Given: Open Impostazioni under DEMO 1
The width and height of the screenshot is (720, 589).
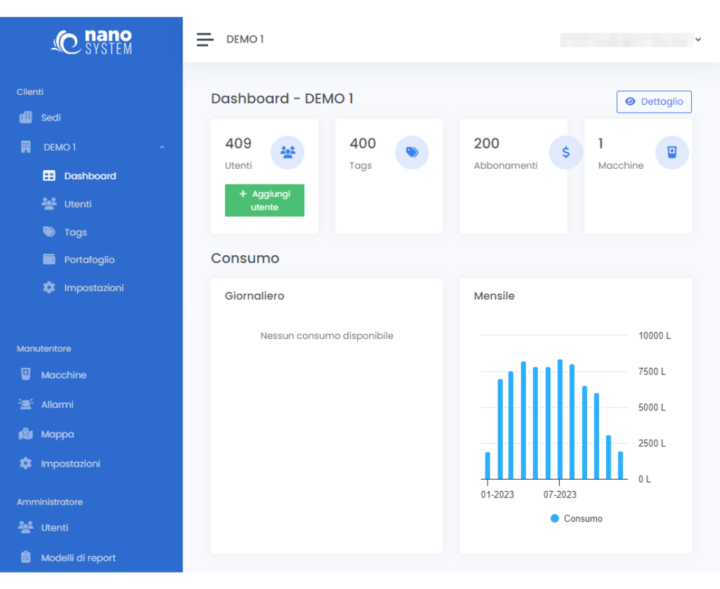Looking at the screenshot, I should click(93, 288).
